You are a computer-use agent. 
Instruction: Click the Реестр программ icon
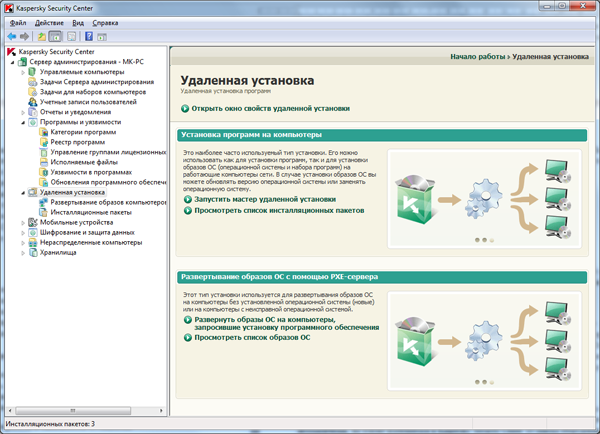(44, 142)
